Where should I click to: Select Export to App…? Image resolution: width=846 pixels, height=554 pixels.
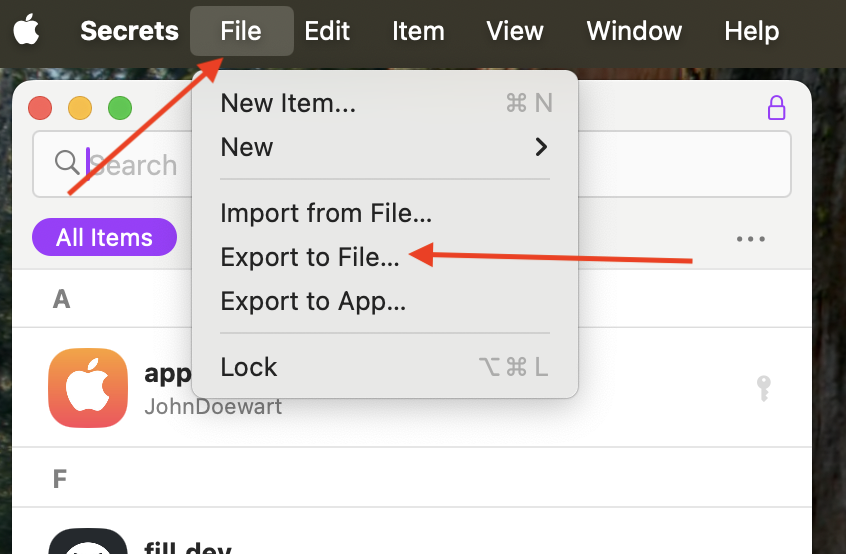coord(385,301)
